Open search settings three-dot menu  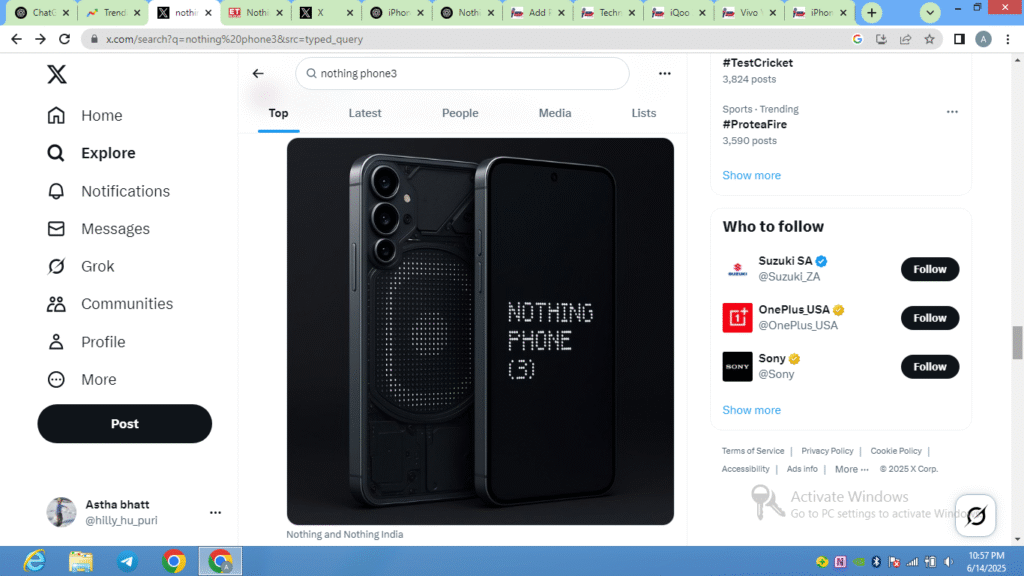click(665, 73)
